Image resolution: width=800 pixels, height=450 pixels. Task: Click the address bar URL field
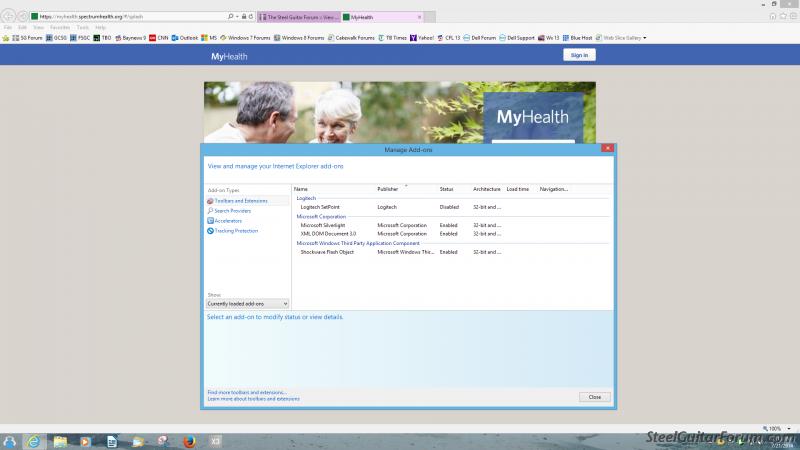[x=128, y=17]
